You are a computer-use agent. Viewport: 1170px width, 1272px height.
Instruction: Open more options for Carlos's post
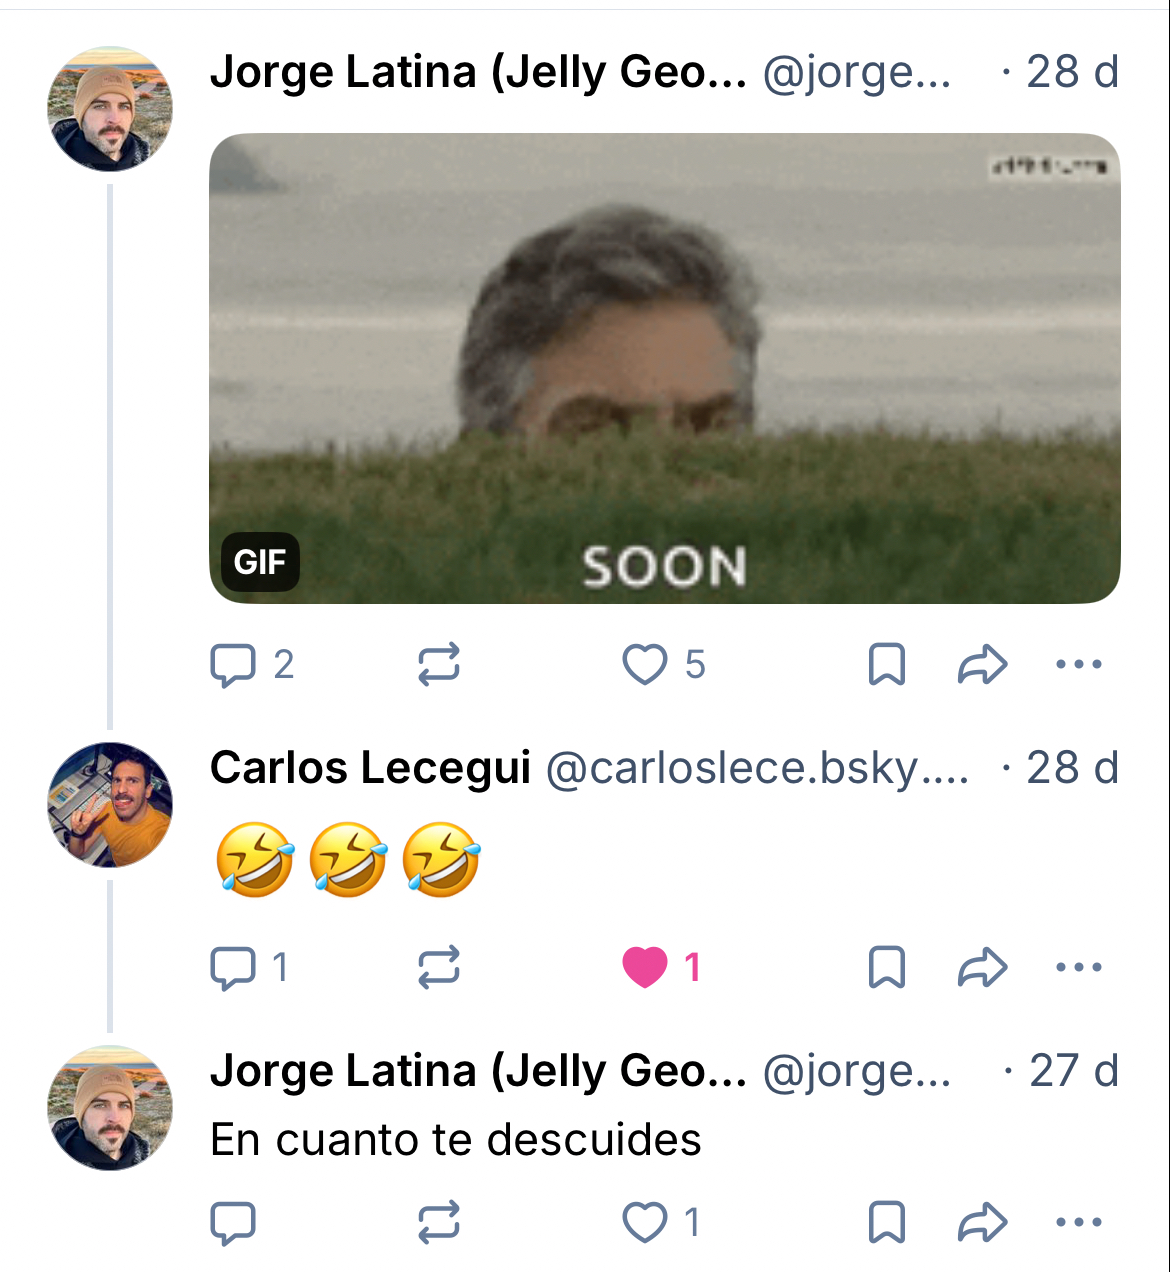[x=1079, y=968]
